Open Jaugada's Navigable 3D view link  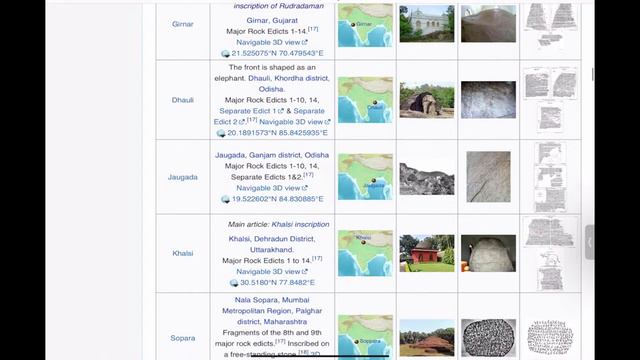[272, 188]
